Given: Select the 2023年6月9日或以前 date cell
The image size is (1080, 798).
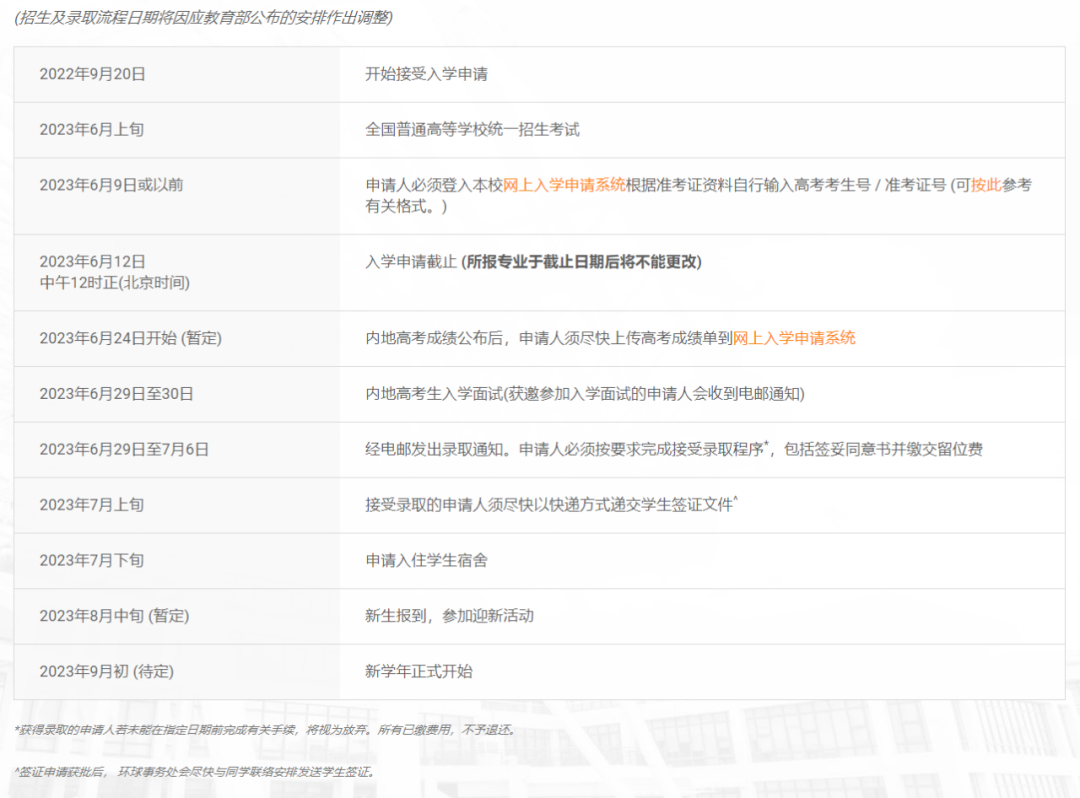Looking at the screenshot, I should click(x=112, y=185).
